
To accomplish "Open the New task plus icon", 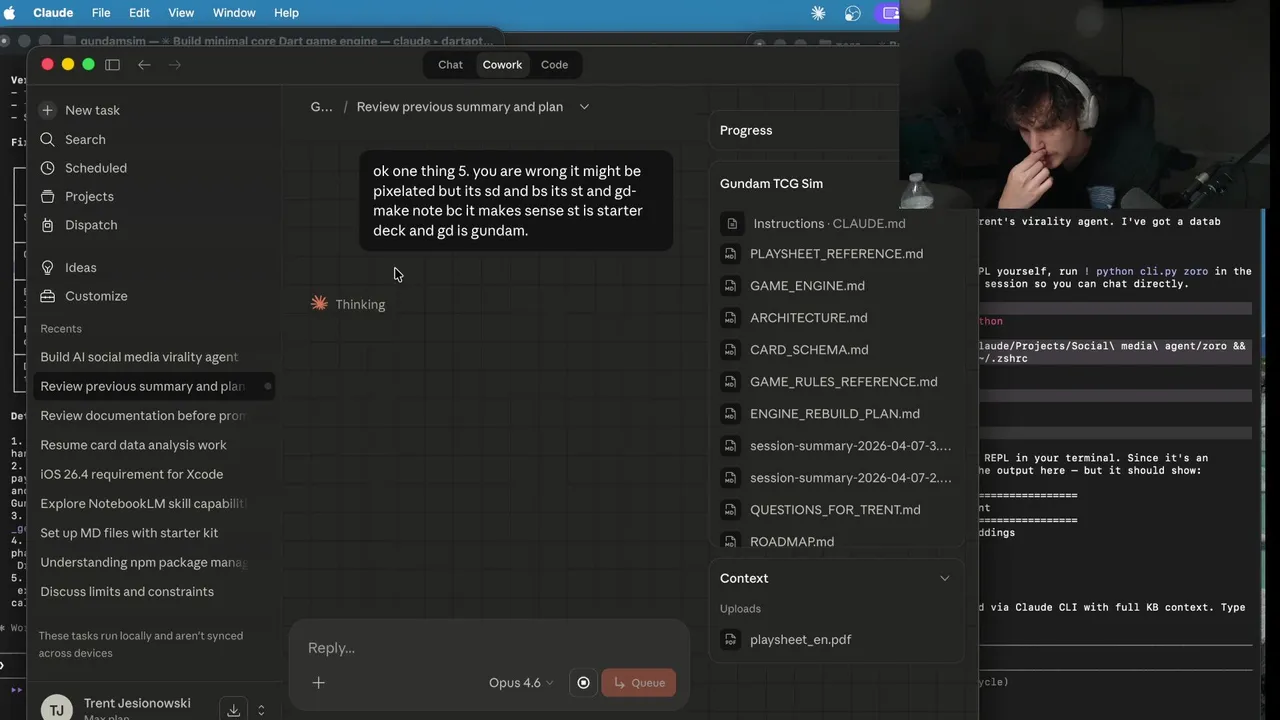I will pyautogui.click(x=47, y=110).
